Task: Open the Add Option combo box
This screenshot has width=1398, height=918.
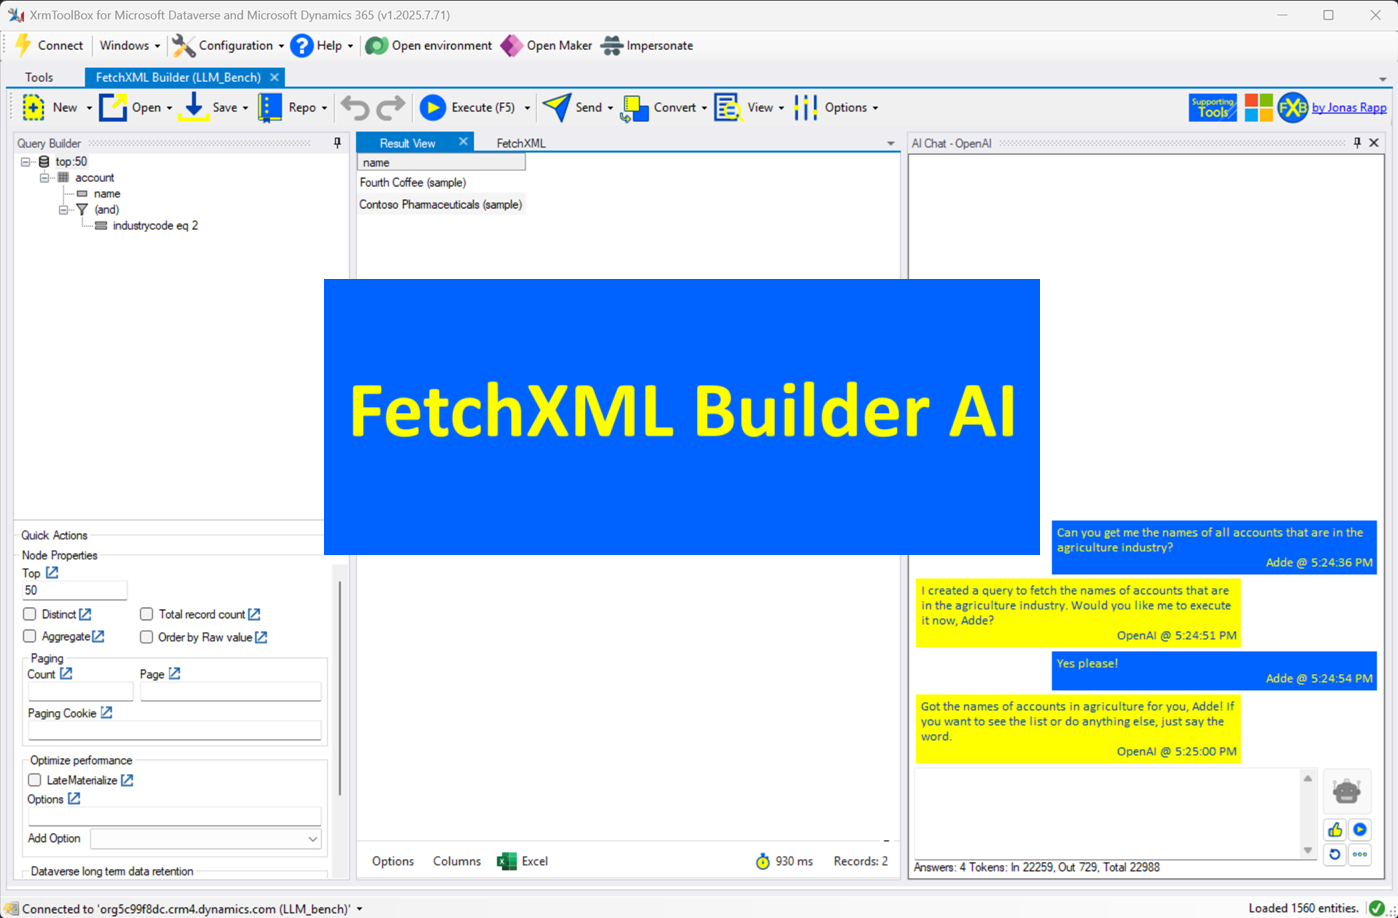Action: pyautogui.click(x=206, y=839)
